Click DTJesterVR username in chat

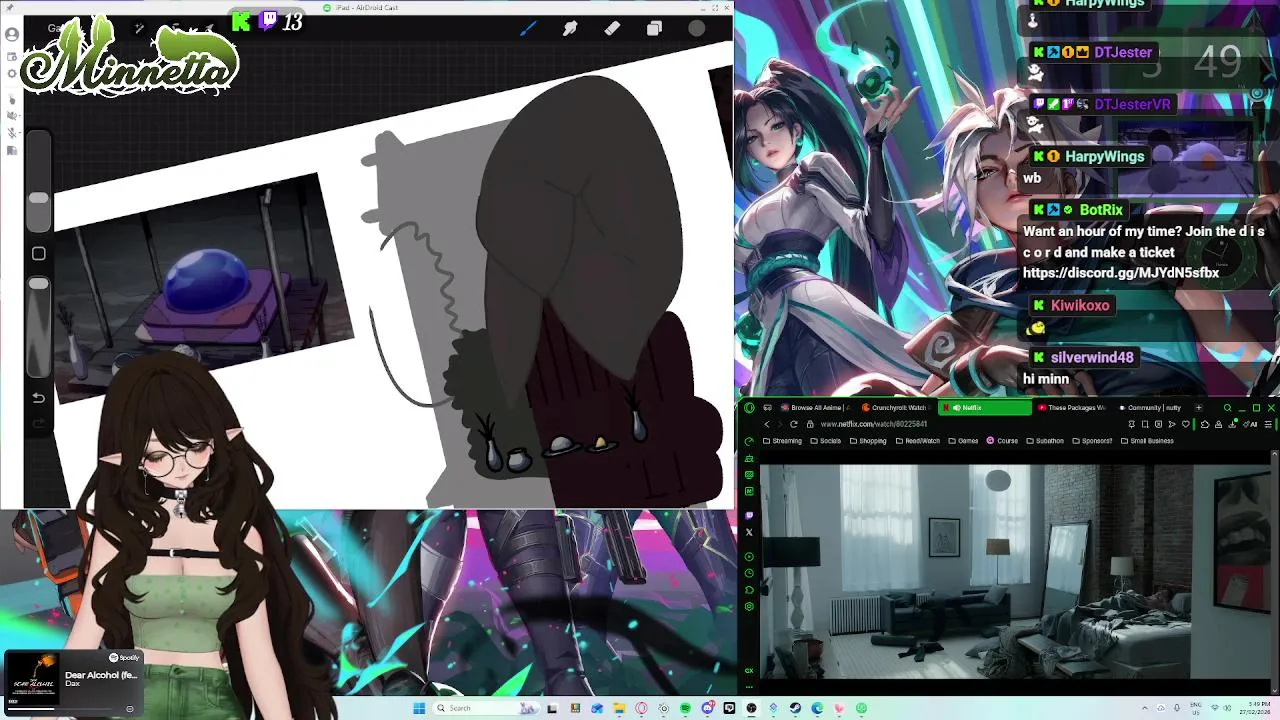(1132, 104)
